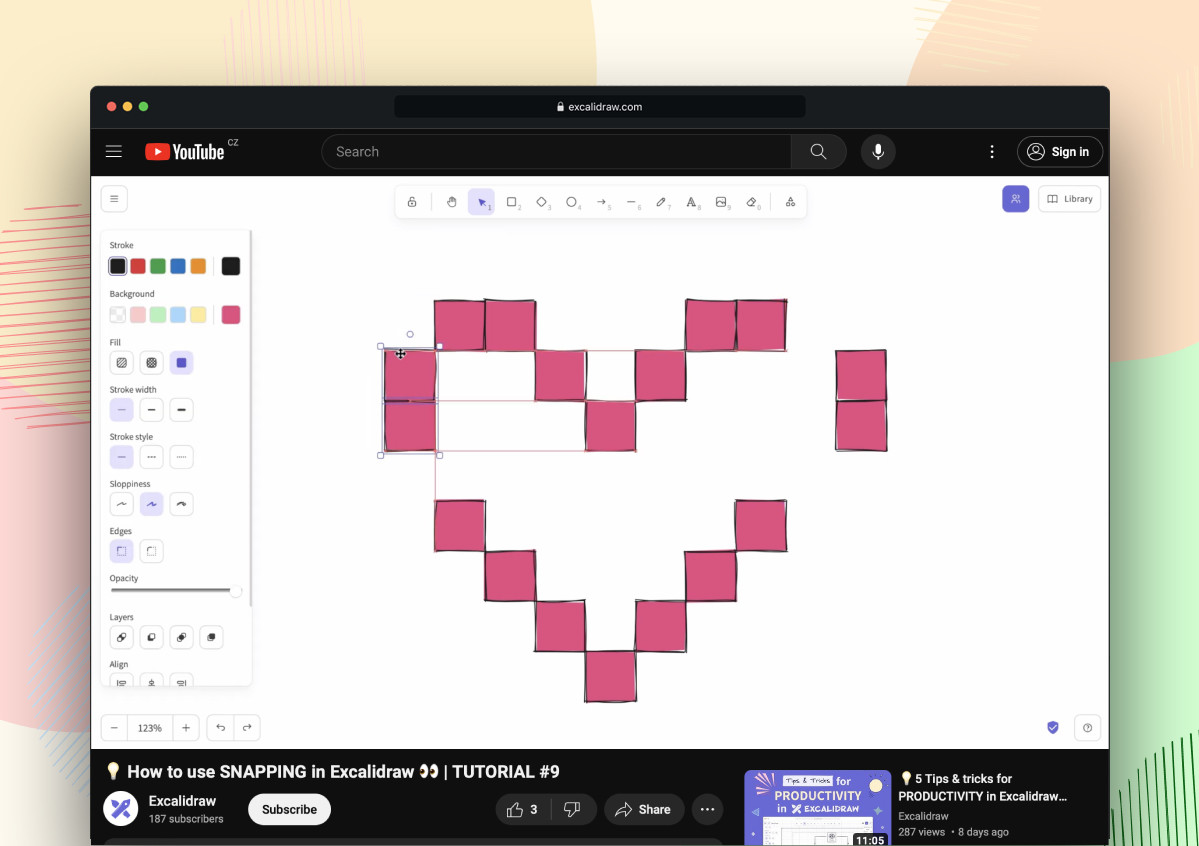1199x846 pixels.
Task: Select the Draw pencil tool
Action: point(661,202)
